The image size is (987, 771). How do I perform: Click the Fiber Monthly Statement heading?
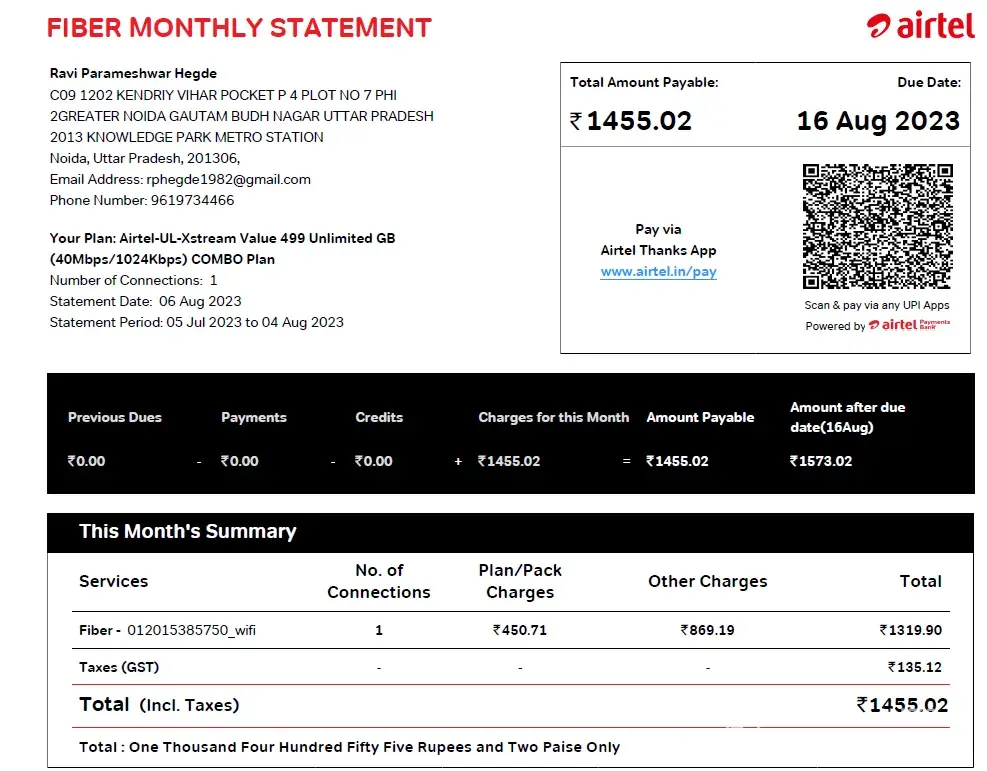239,27
